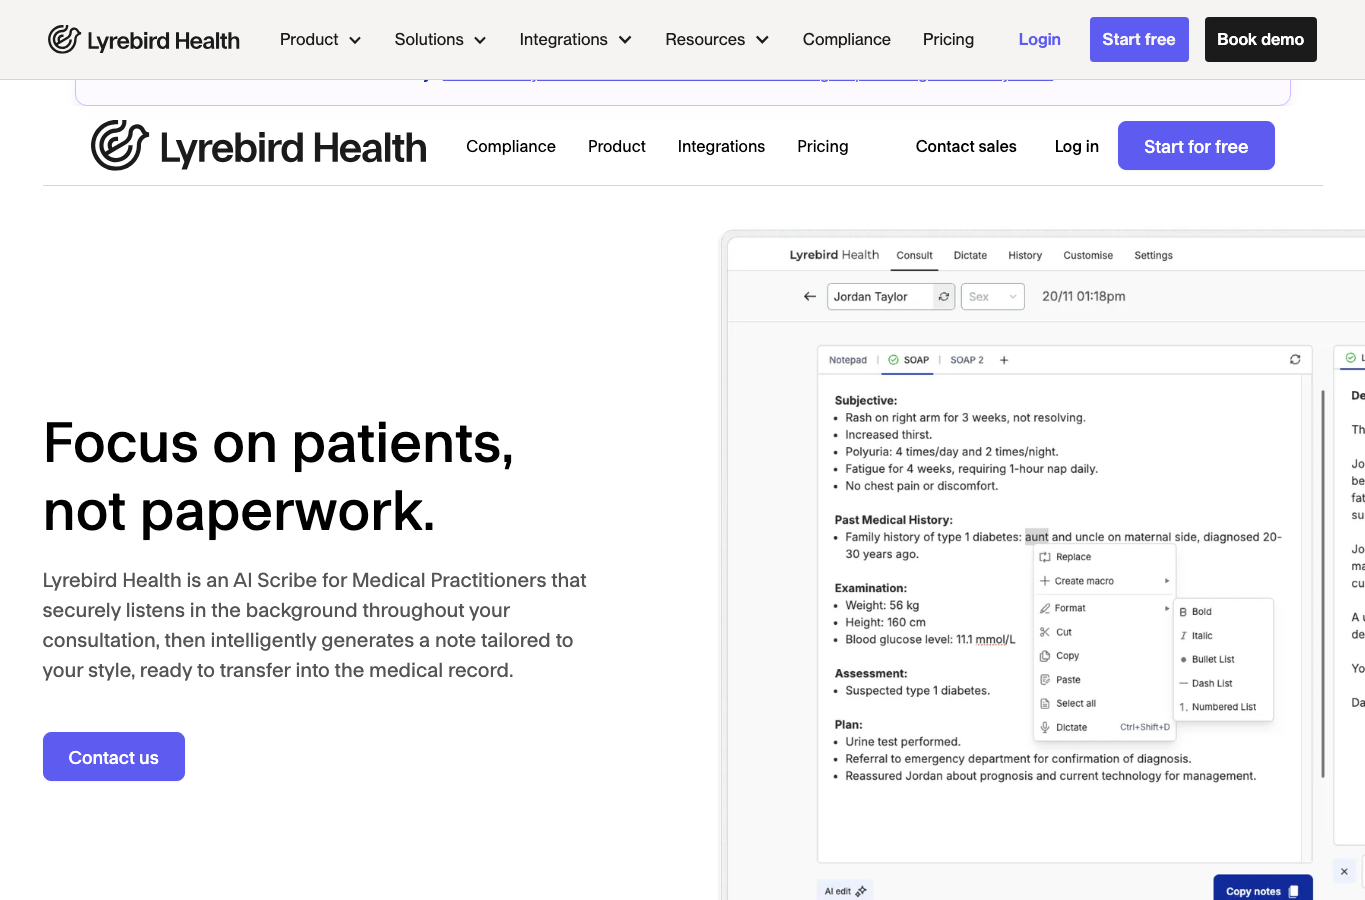Image resolution: width=1365 pixels, height=900 pixels.
Task: Choose Replace in the context menu
Action: coord(1066,557)
